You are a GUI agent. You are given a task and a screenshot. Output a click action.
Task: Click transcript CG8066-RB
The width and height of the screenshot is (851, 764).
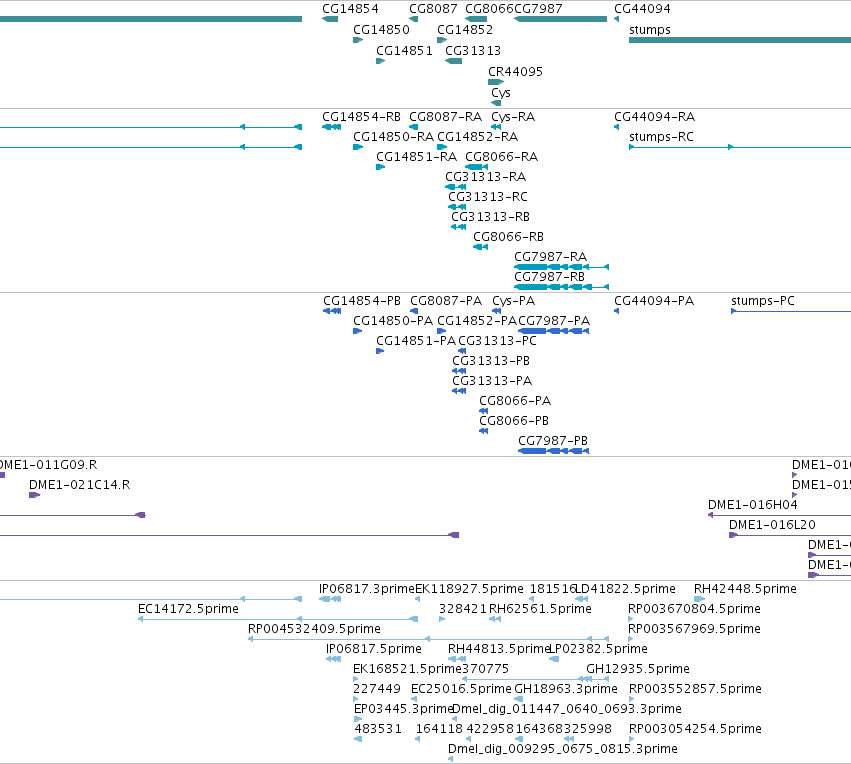(x=509, y=237)
